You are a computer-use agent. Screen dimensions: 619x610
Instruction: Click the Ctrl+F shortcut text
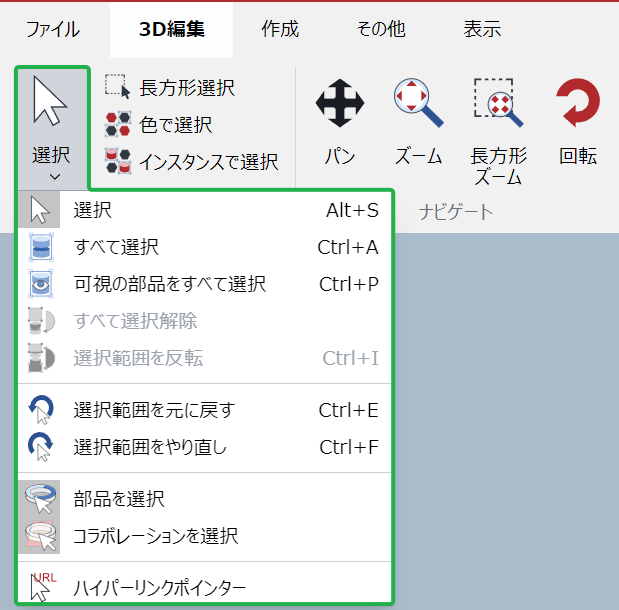[349, 447]
